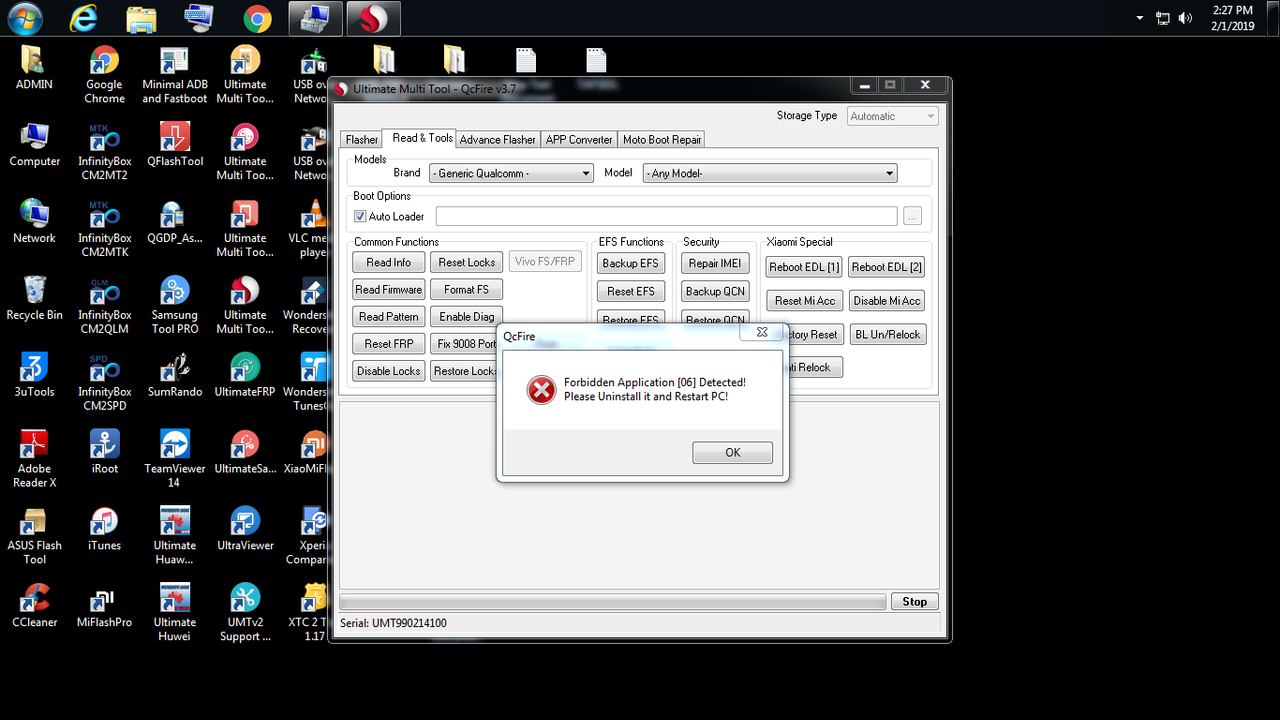The width and height of the screenshot is (1280, 720).
Task: Click the Repair IMEI button
Action: click(x=715, y=264)
